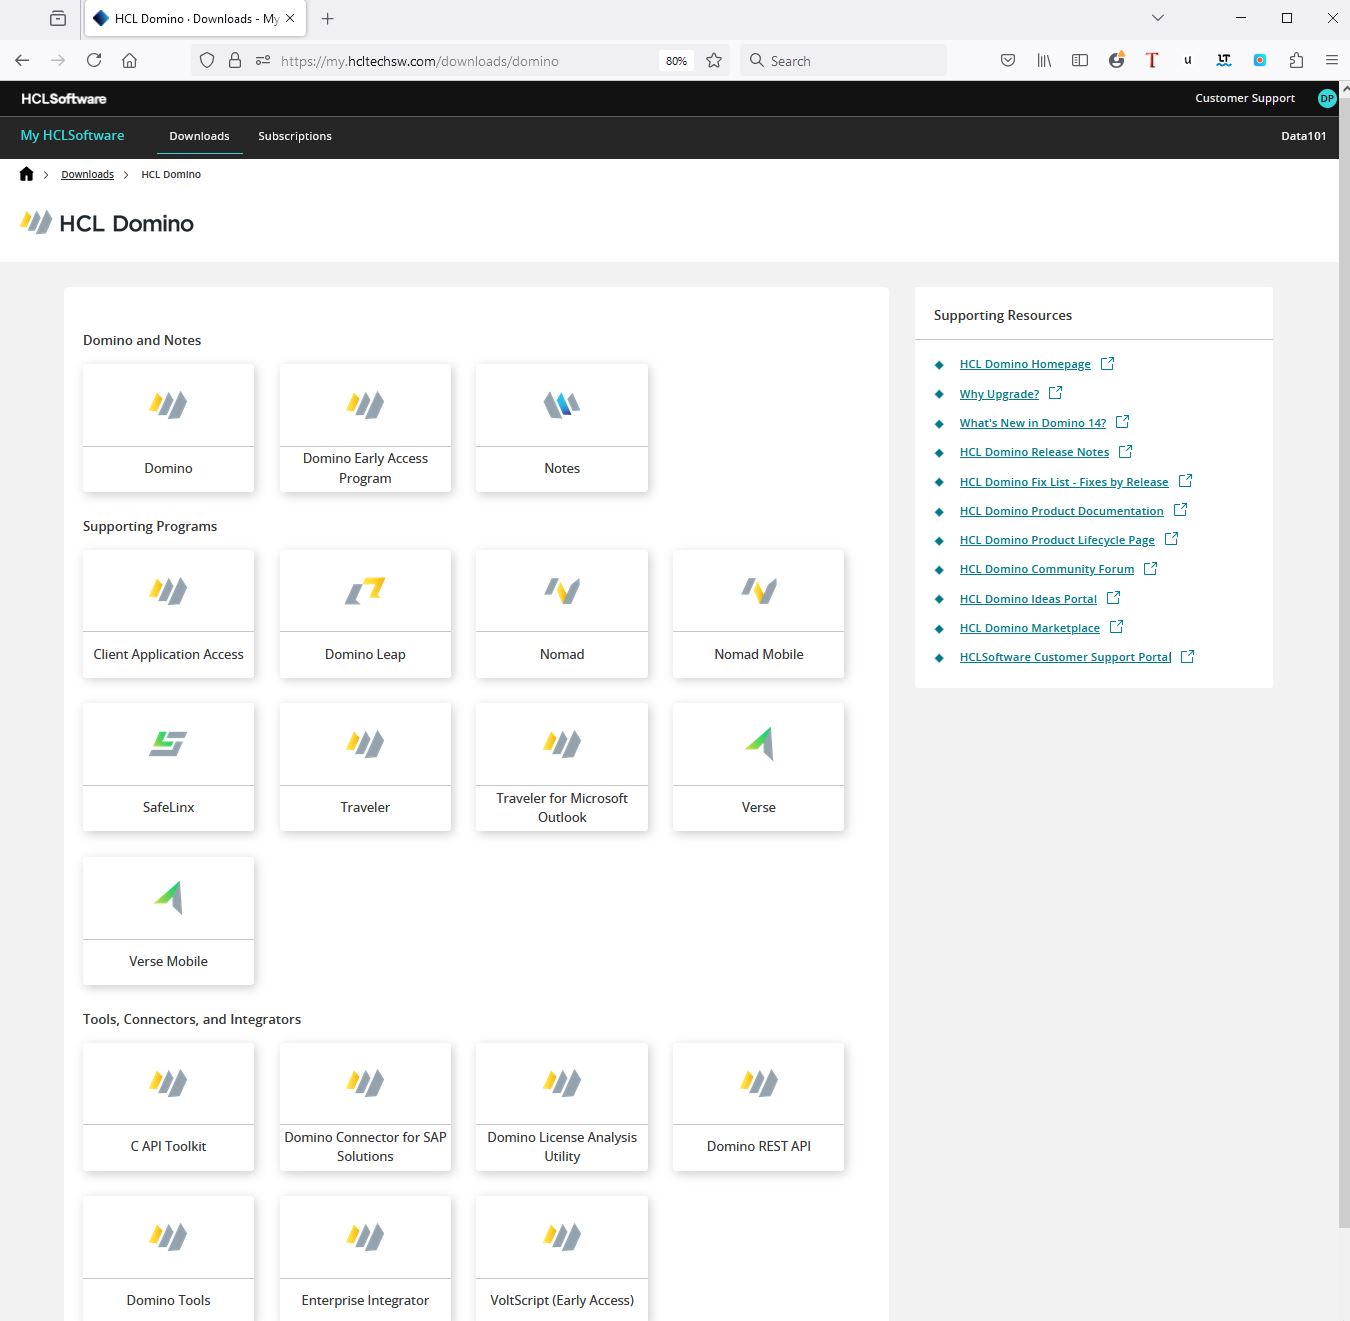Open the SafeLinx product tile
This screenshot has height=1321, width=1350.
tap(168, 766)
